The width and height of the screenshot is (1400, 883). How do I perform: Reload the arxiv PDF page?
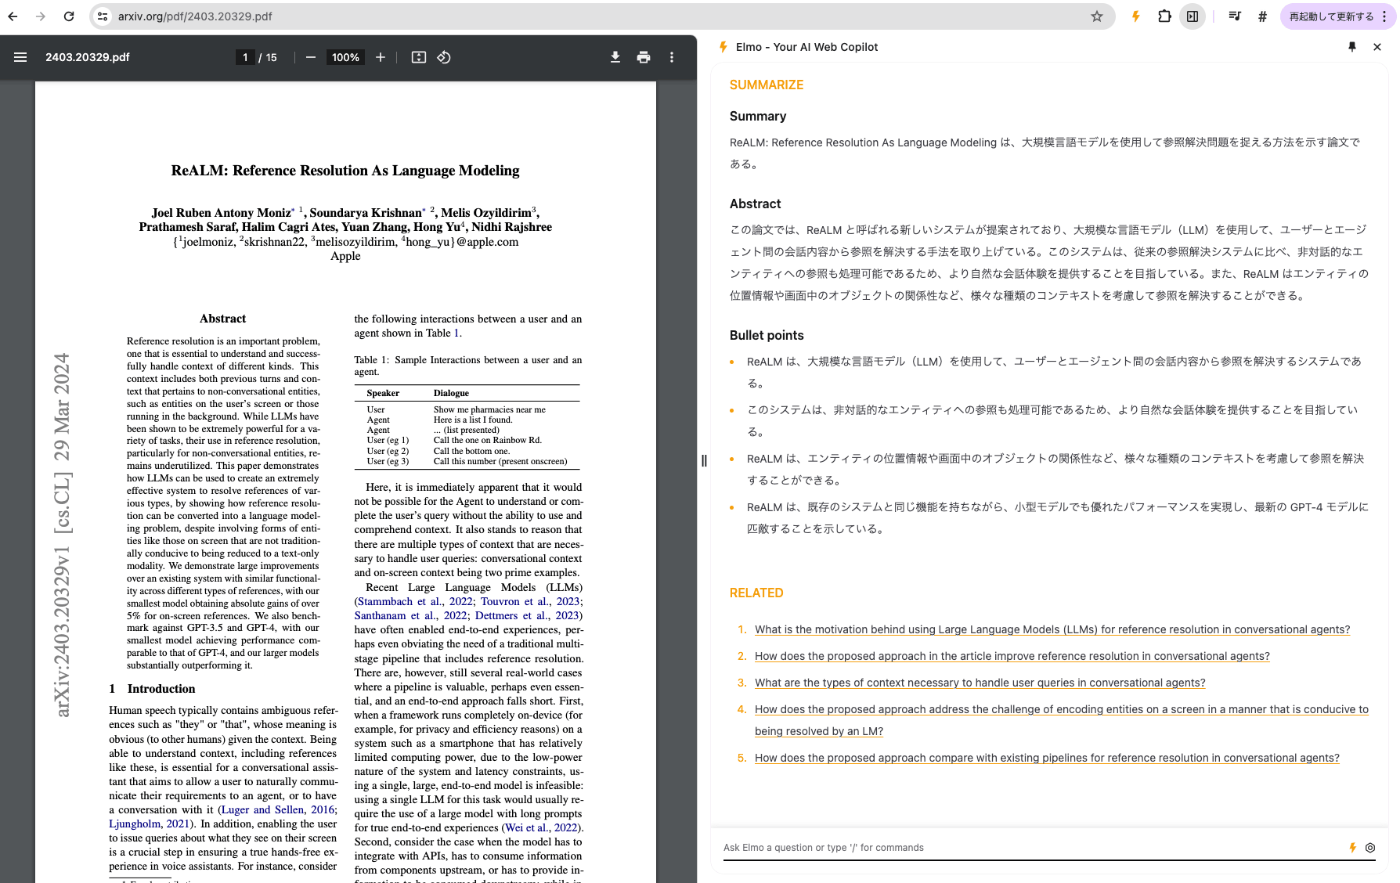(x=69, y=16)
